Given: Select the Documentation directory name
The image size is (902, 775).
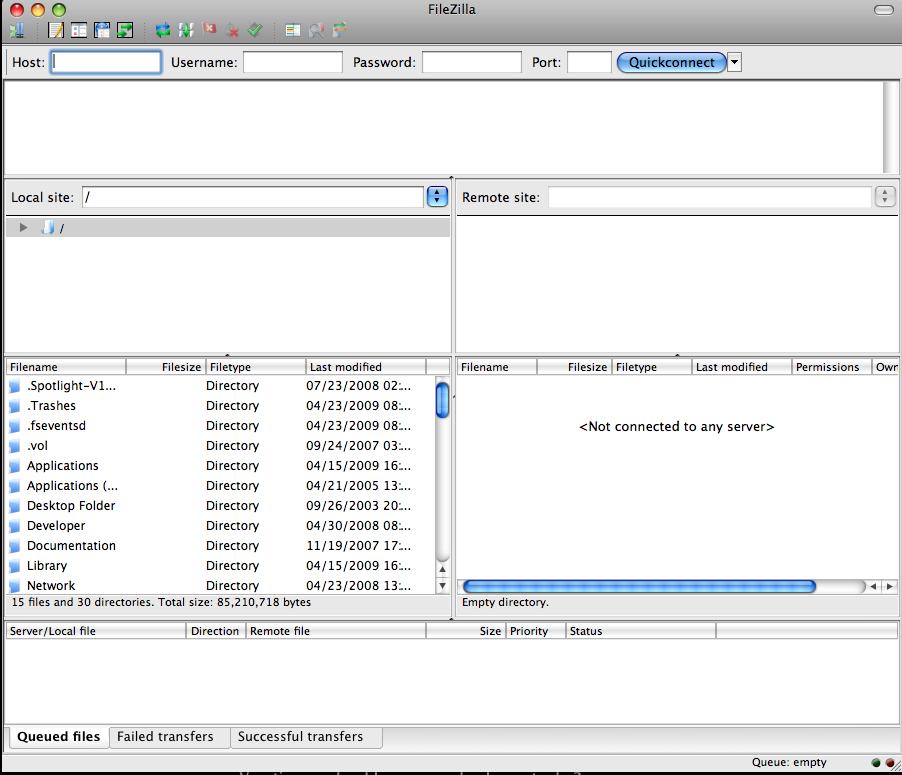Looking at the screenshot, I should 71,546.
